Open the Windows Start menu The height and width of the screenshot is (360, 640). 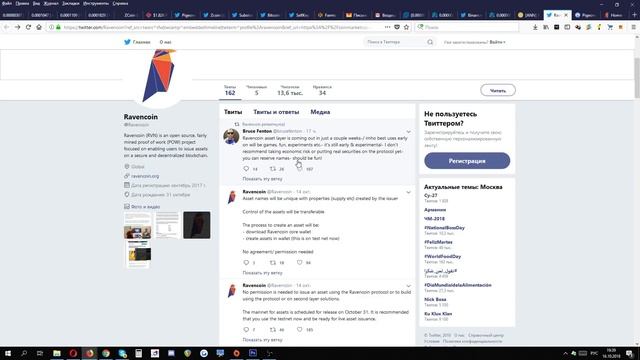[7, 353]
